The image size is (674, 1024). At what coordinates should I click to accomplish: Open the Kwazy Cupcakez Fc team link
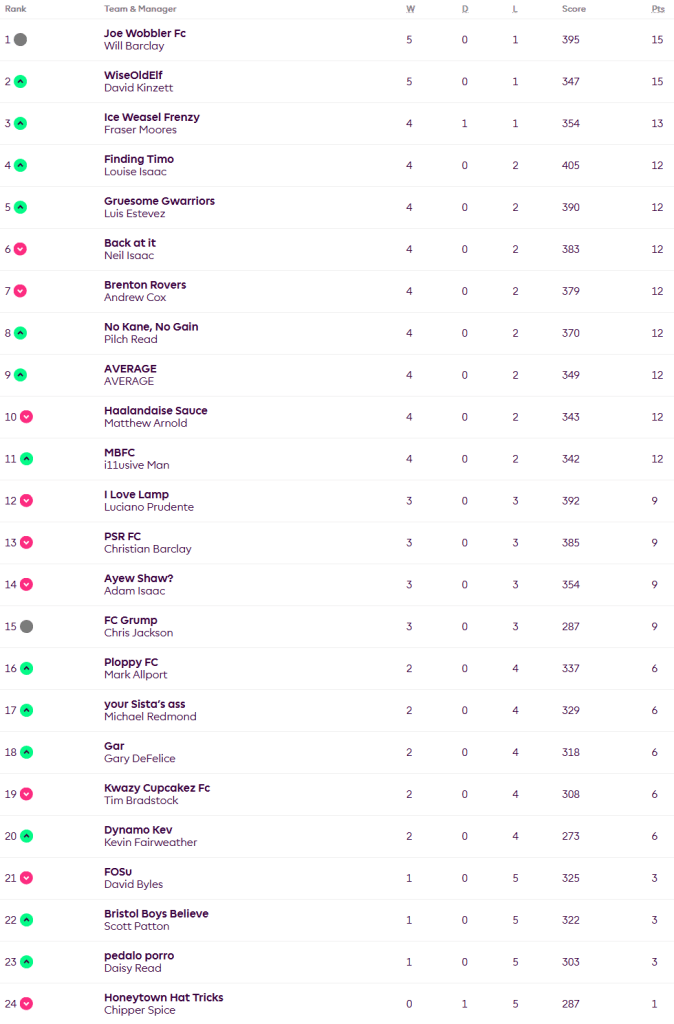[x=157, y=788]
